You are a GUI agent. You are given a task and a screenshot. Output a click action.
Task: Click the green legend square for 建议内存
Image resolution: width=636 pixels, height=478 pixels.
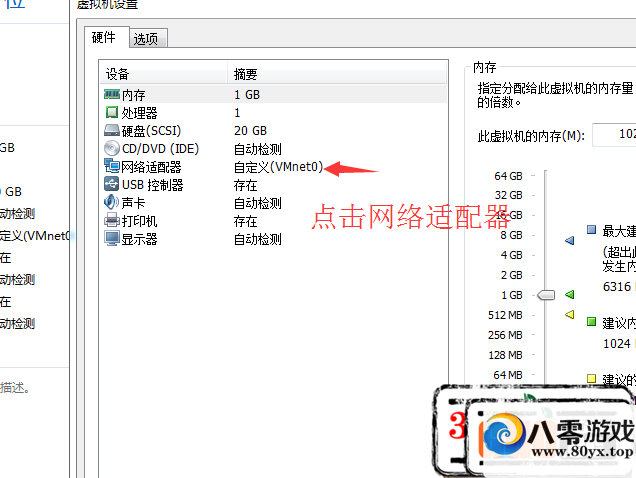click(x=591, y=322)
